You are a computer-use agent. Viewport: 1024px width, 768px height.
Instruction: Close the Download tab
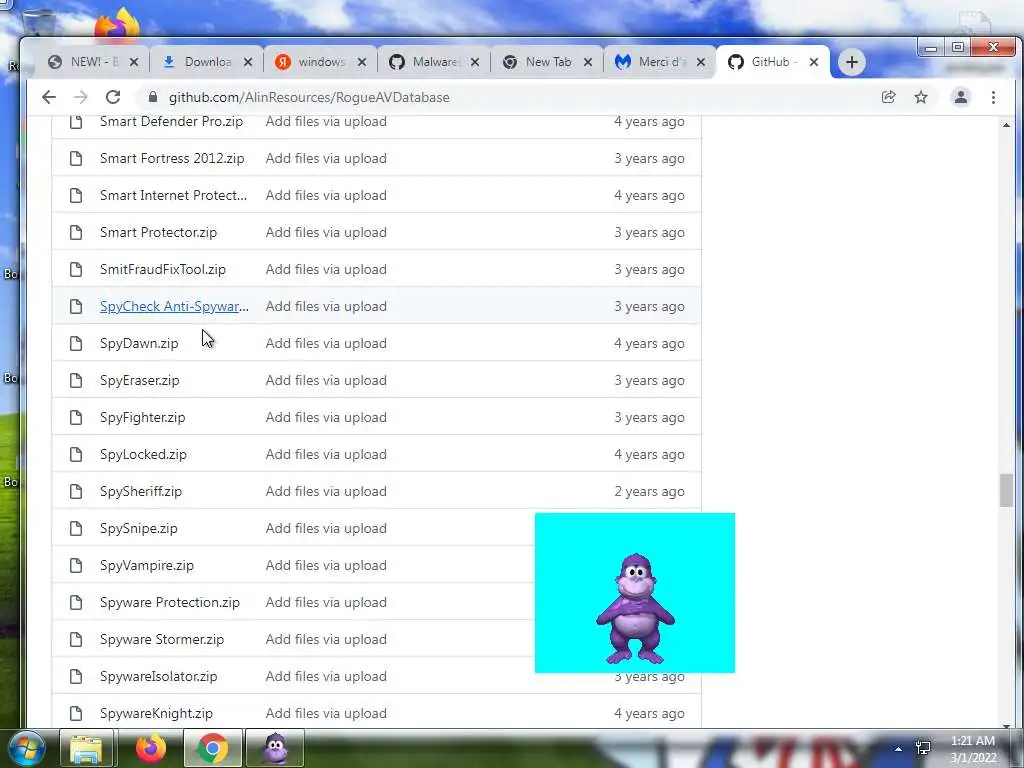pyautogui.click(x=248, y=62)
